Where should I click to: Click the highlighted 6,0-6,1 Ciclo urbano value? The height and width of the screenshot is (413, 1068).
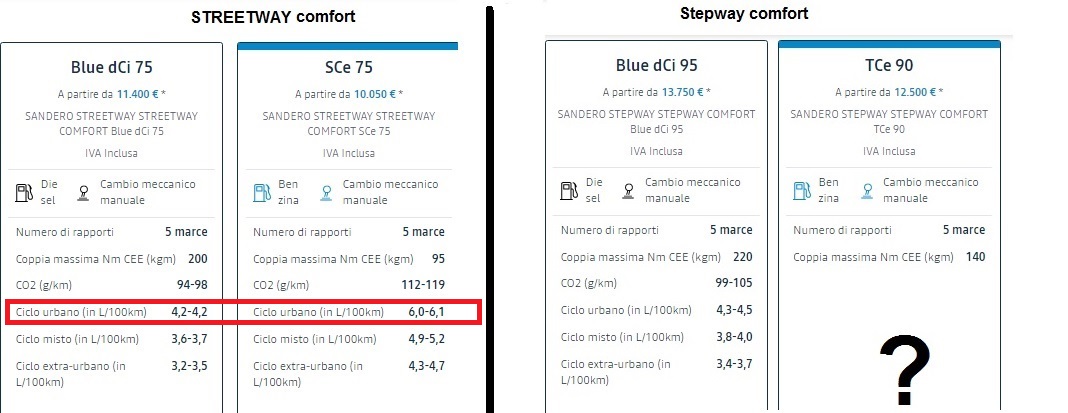[x=426, y=312]
